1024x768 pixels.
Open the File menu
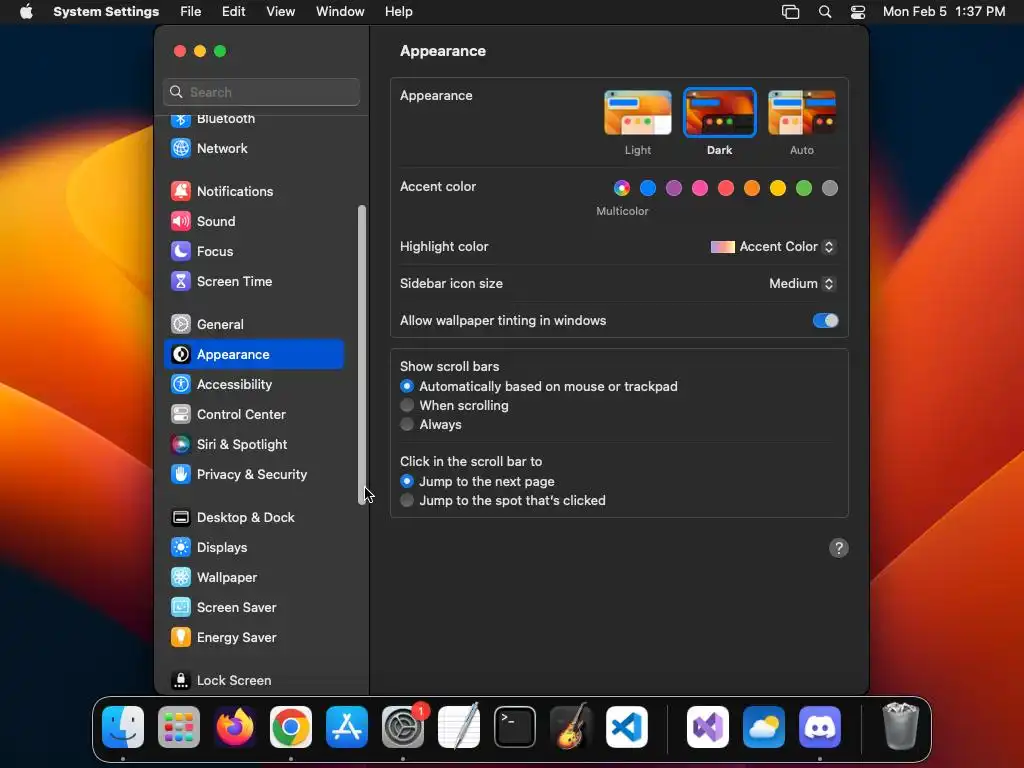point(191,12)
